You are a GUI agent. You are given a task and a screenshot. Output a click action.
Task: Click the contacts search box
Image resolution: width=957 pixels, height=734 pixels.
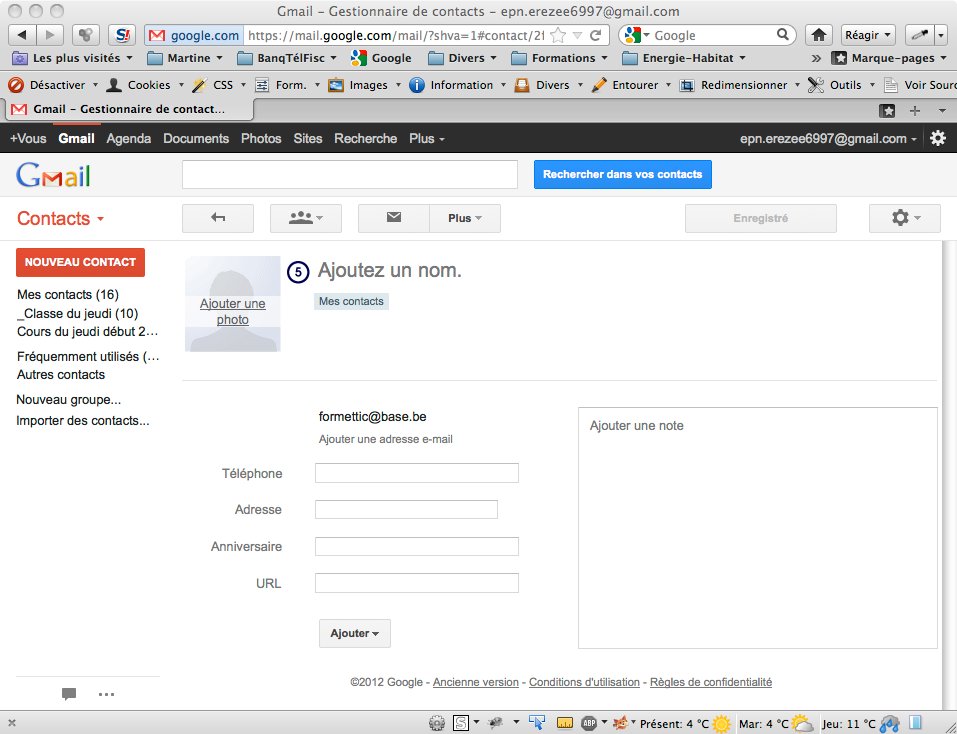[x=350, y=175]
